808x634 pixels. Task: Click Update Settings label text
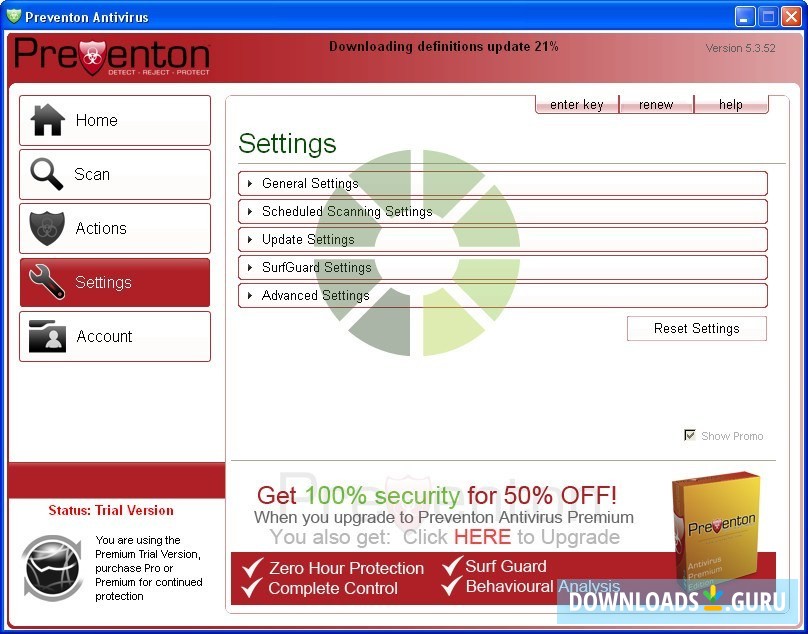pos(308,239)
